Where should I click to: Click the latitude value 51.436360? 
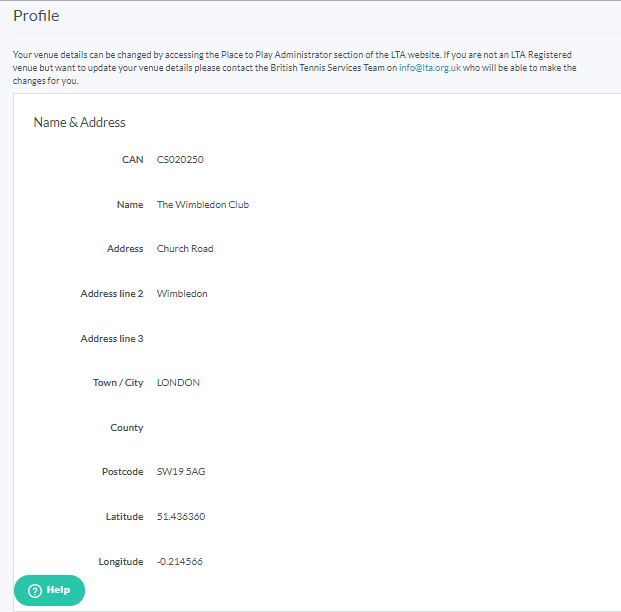[181, 517]
